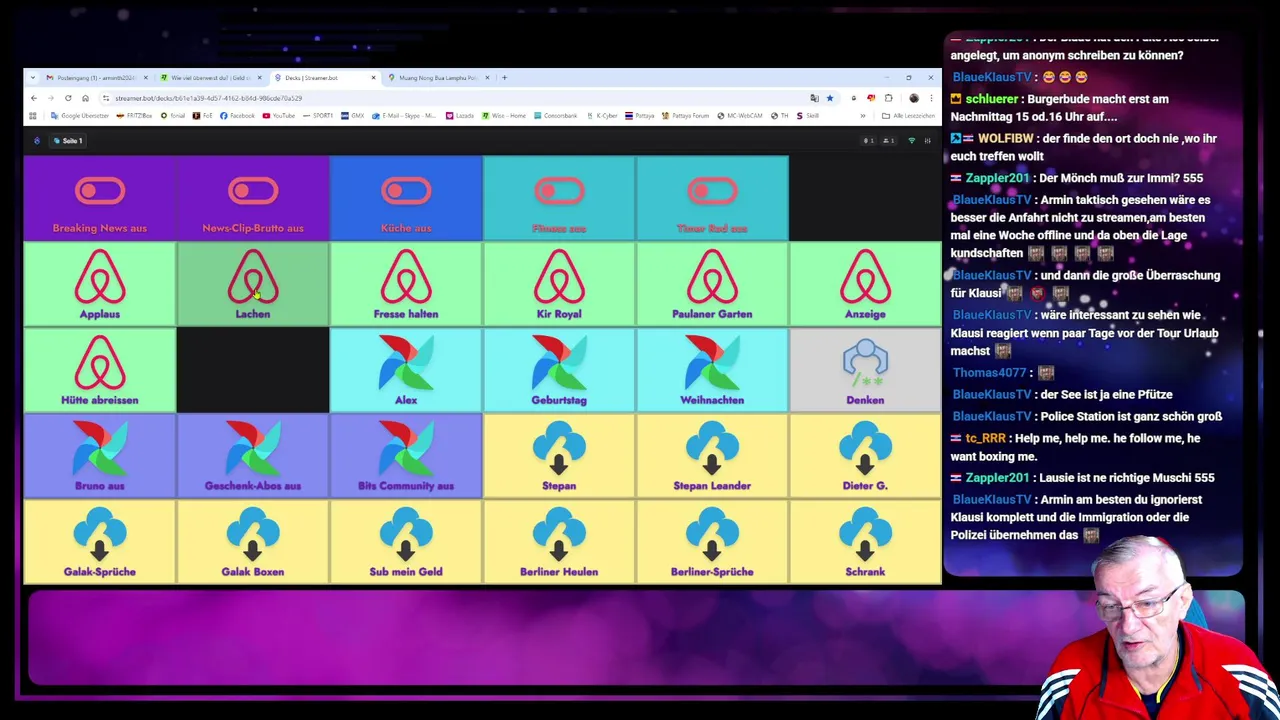Select the Seite 1 deck page
The width and height of the screenshot is (1280, 720).
[x=68, y=141]
